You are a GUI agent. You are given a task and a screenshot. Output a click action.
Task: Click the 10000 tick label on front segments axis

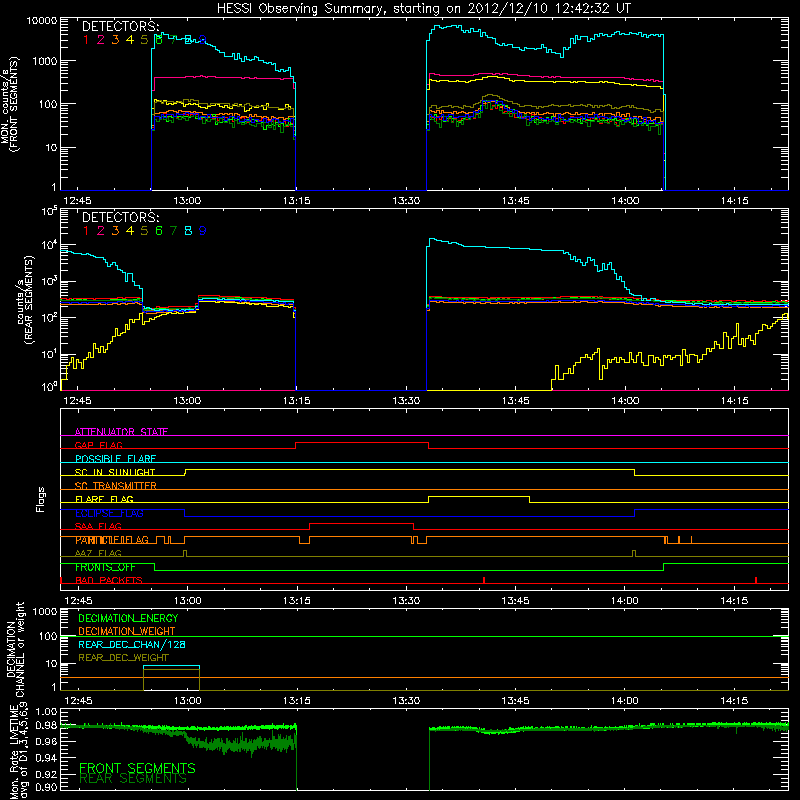pos(42,21)
